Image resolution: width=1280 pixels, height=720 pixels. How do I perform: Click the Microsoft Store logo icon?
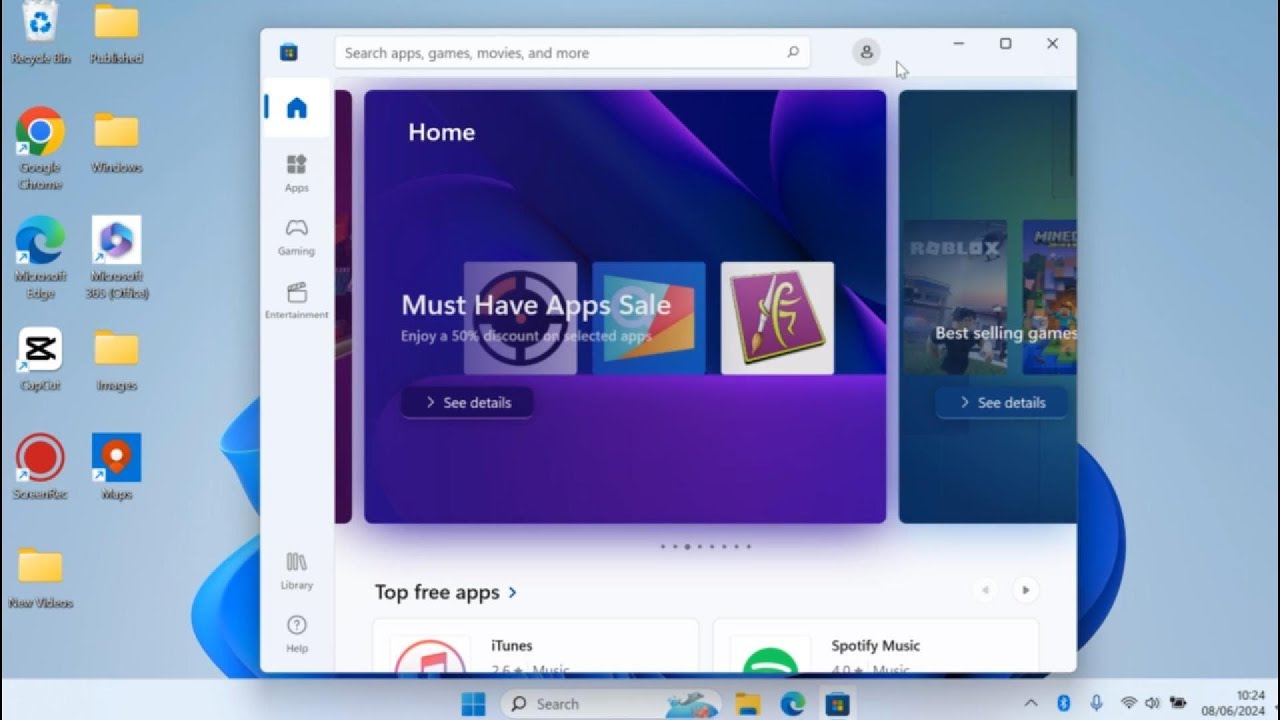[289, 52]
